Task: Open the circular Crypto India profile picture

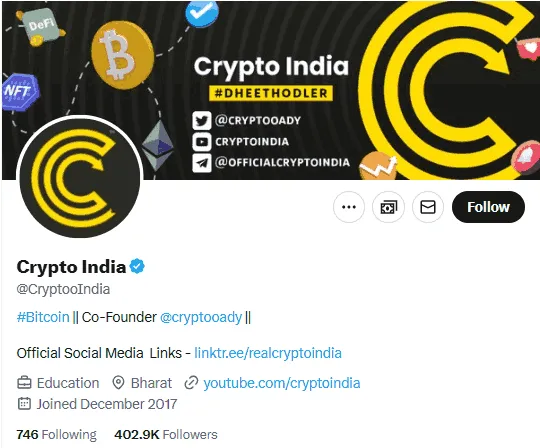Action: pos(80,178)
